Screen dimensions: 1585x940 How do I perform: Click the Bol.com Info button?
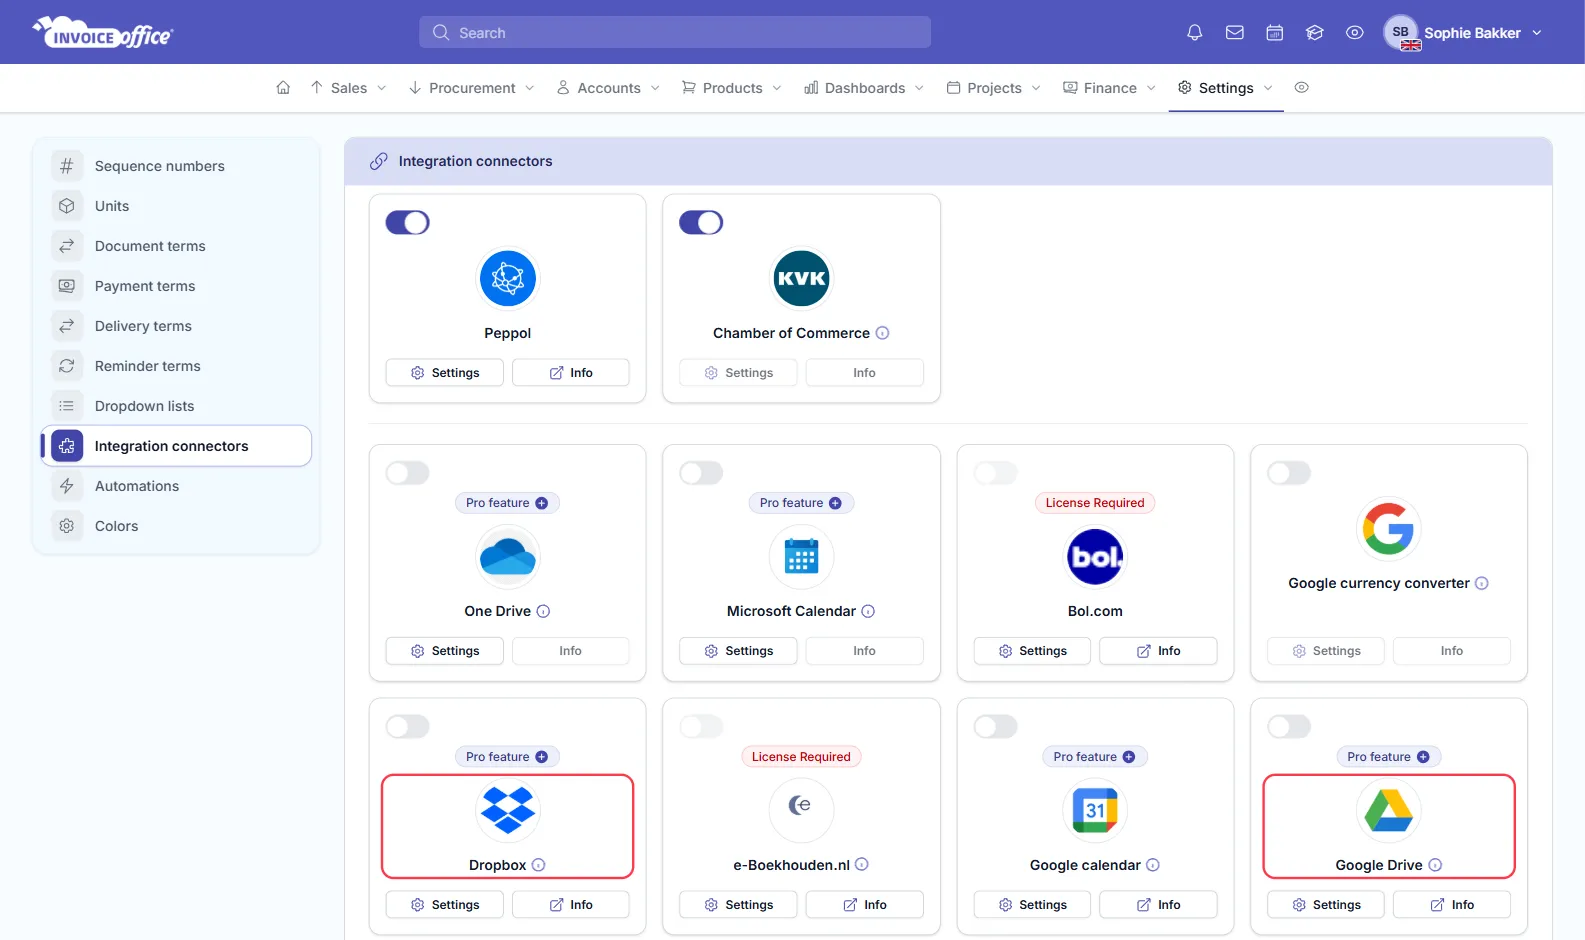click(x=1158, y=651)
